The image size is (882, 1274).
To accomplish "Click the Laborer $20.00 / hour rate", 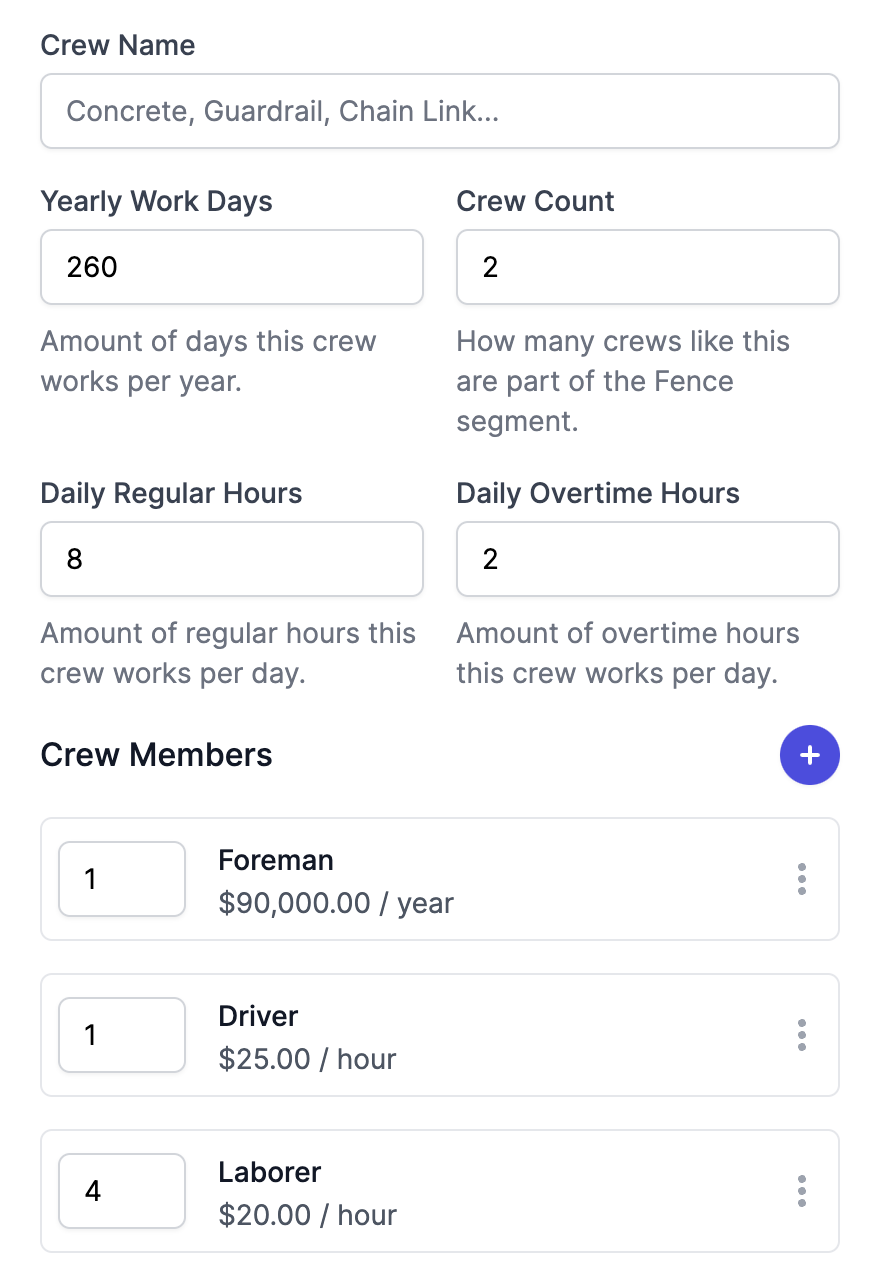I will pos(307,1215).
